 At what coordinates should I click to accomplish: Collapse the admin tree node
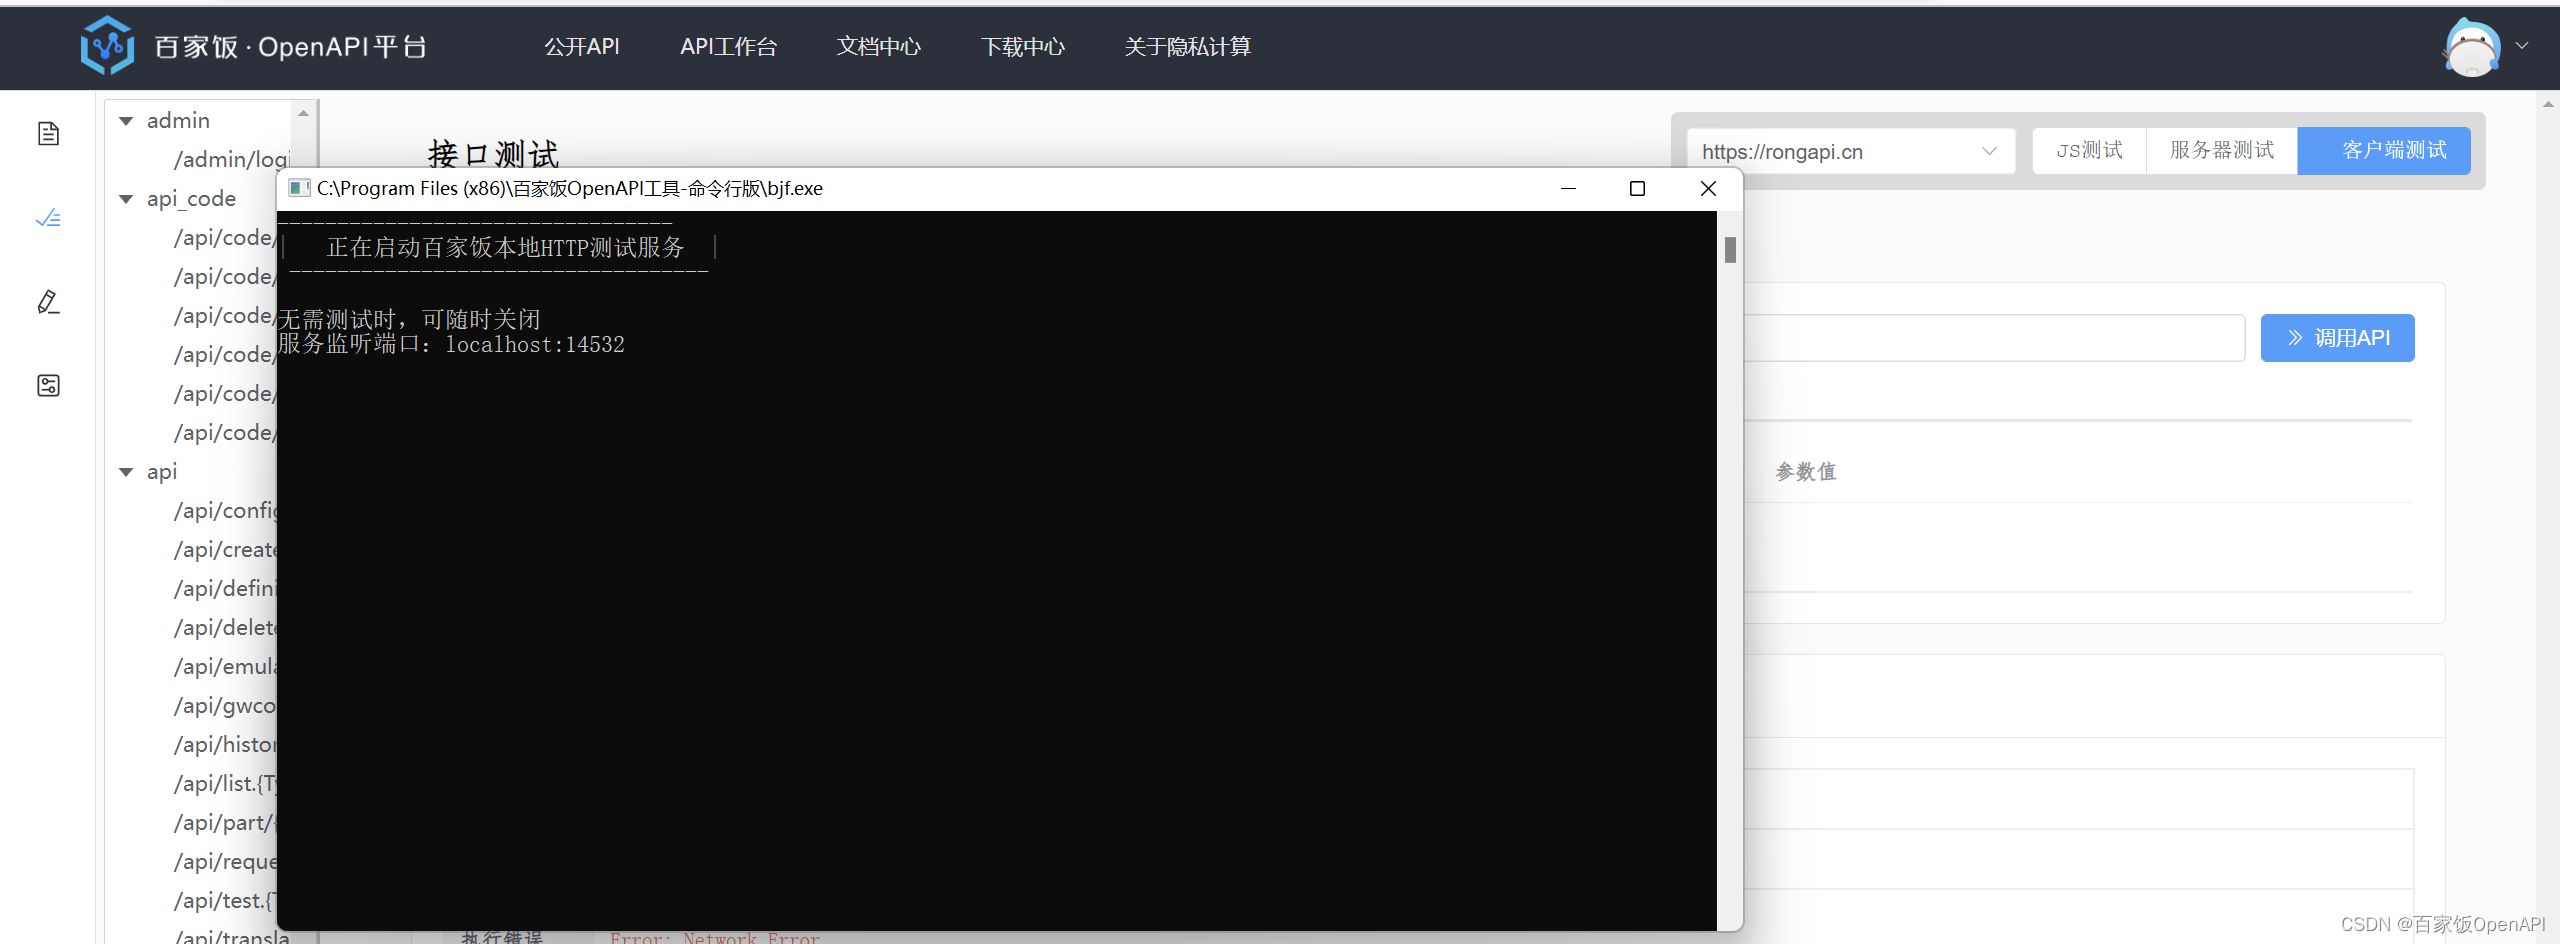coord(126,121)
